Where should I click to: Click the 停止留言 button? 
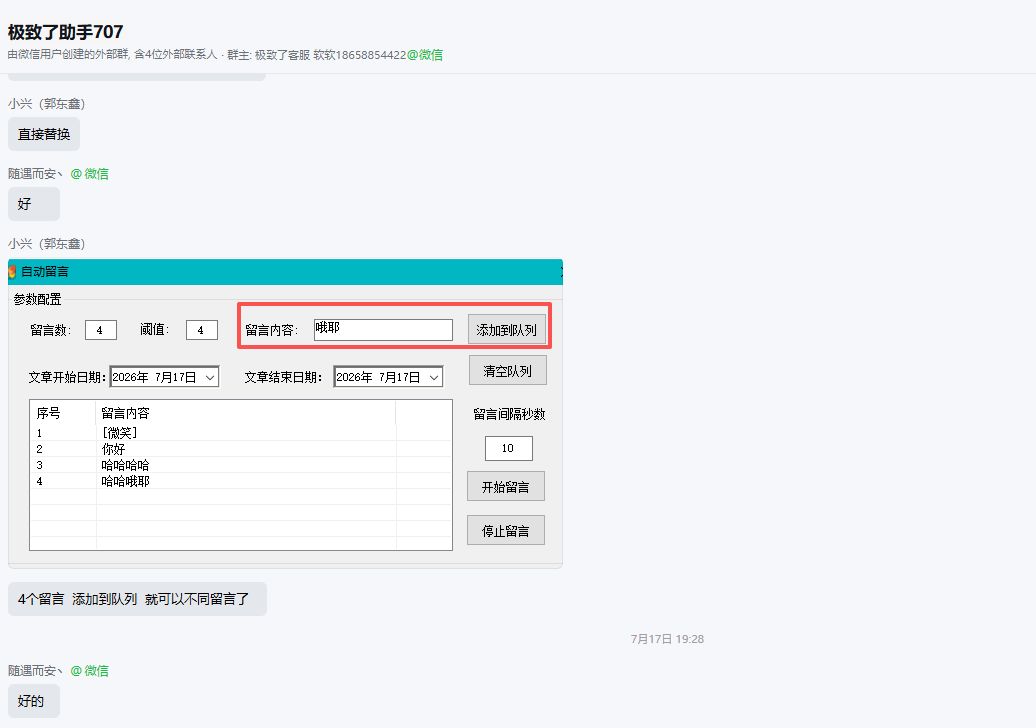505,530
